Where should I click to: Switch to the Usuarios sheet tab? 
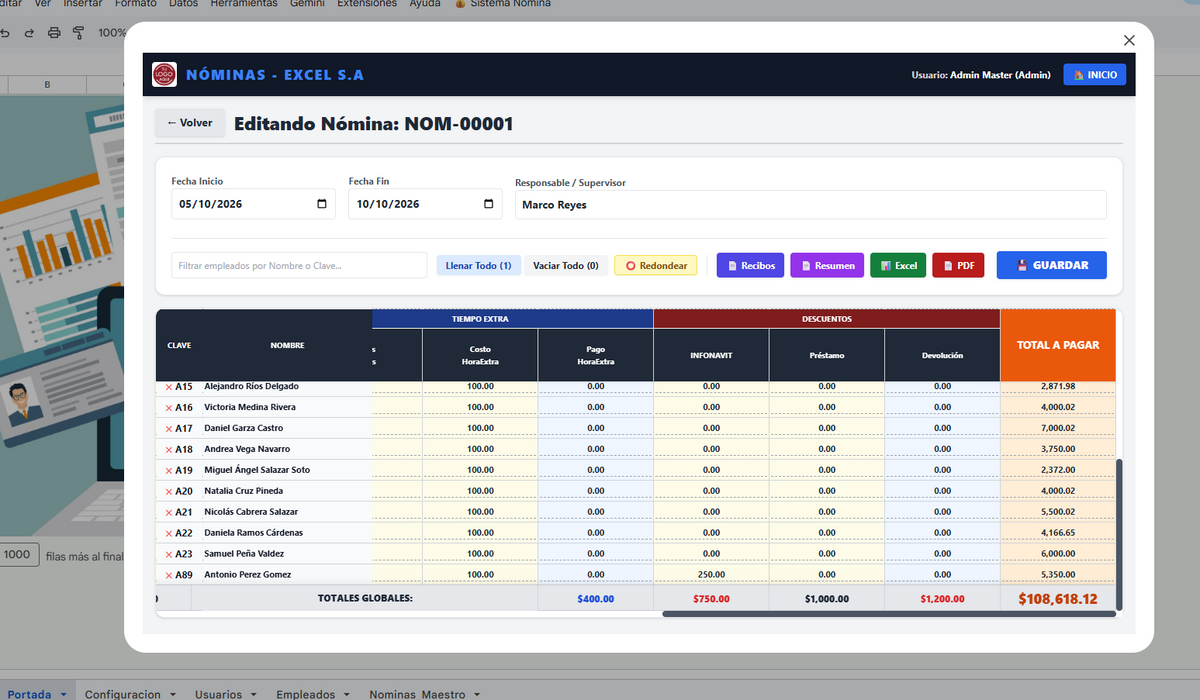point(218,694)
